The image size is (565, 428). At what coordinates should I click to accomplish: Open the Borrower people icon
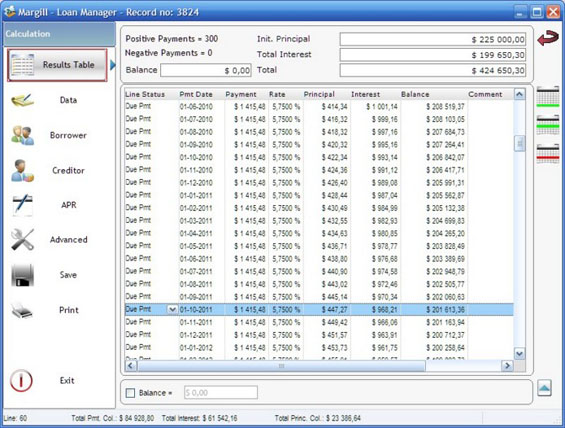[x=22, y=135]
